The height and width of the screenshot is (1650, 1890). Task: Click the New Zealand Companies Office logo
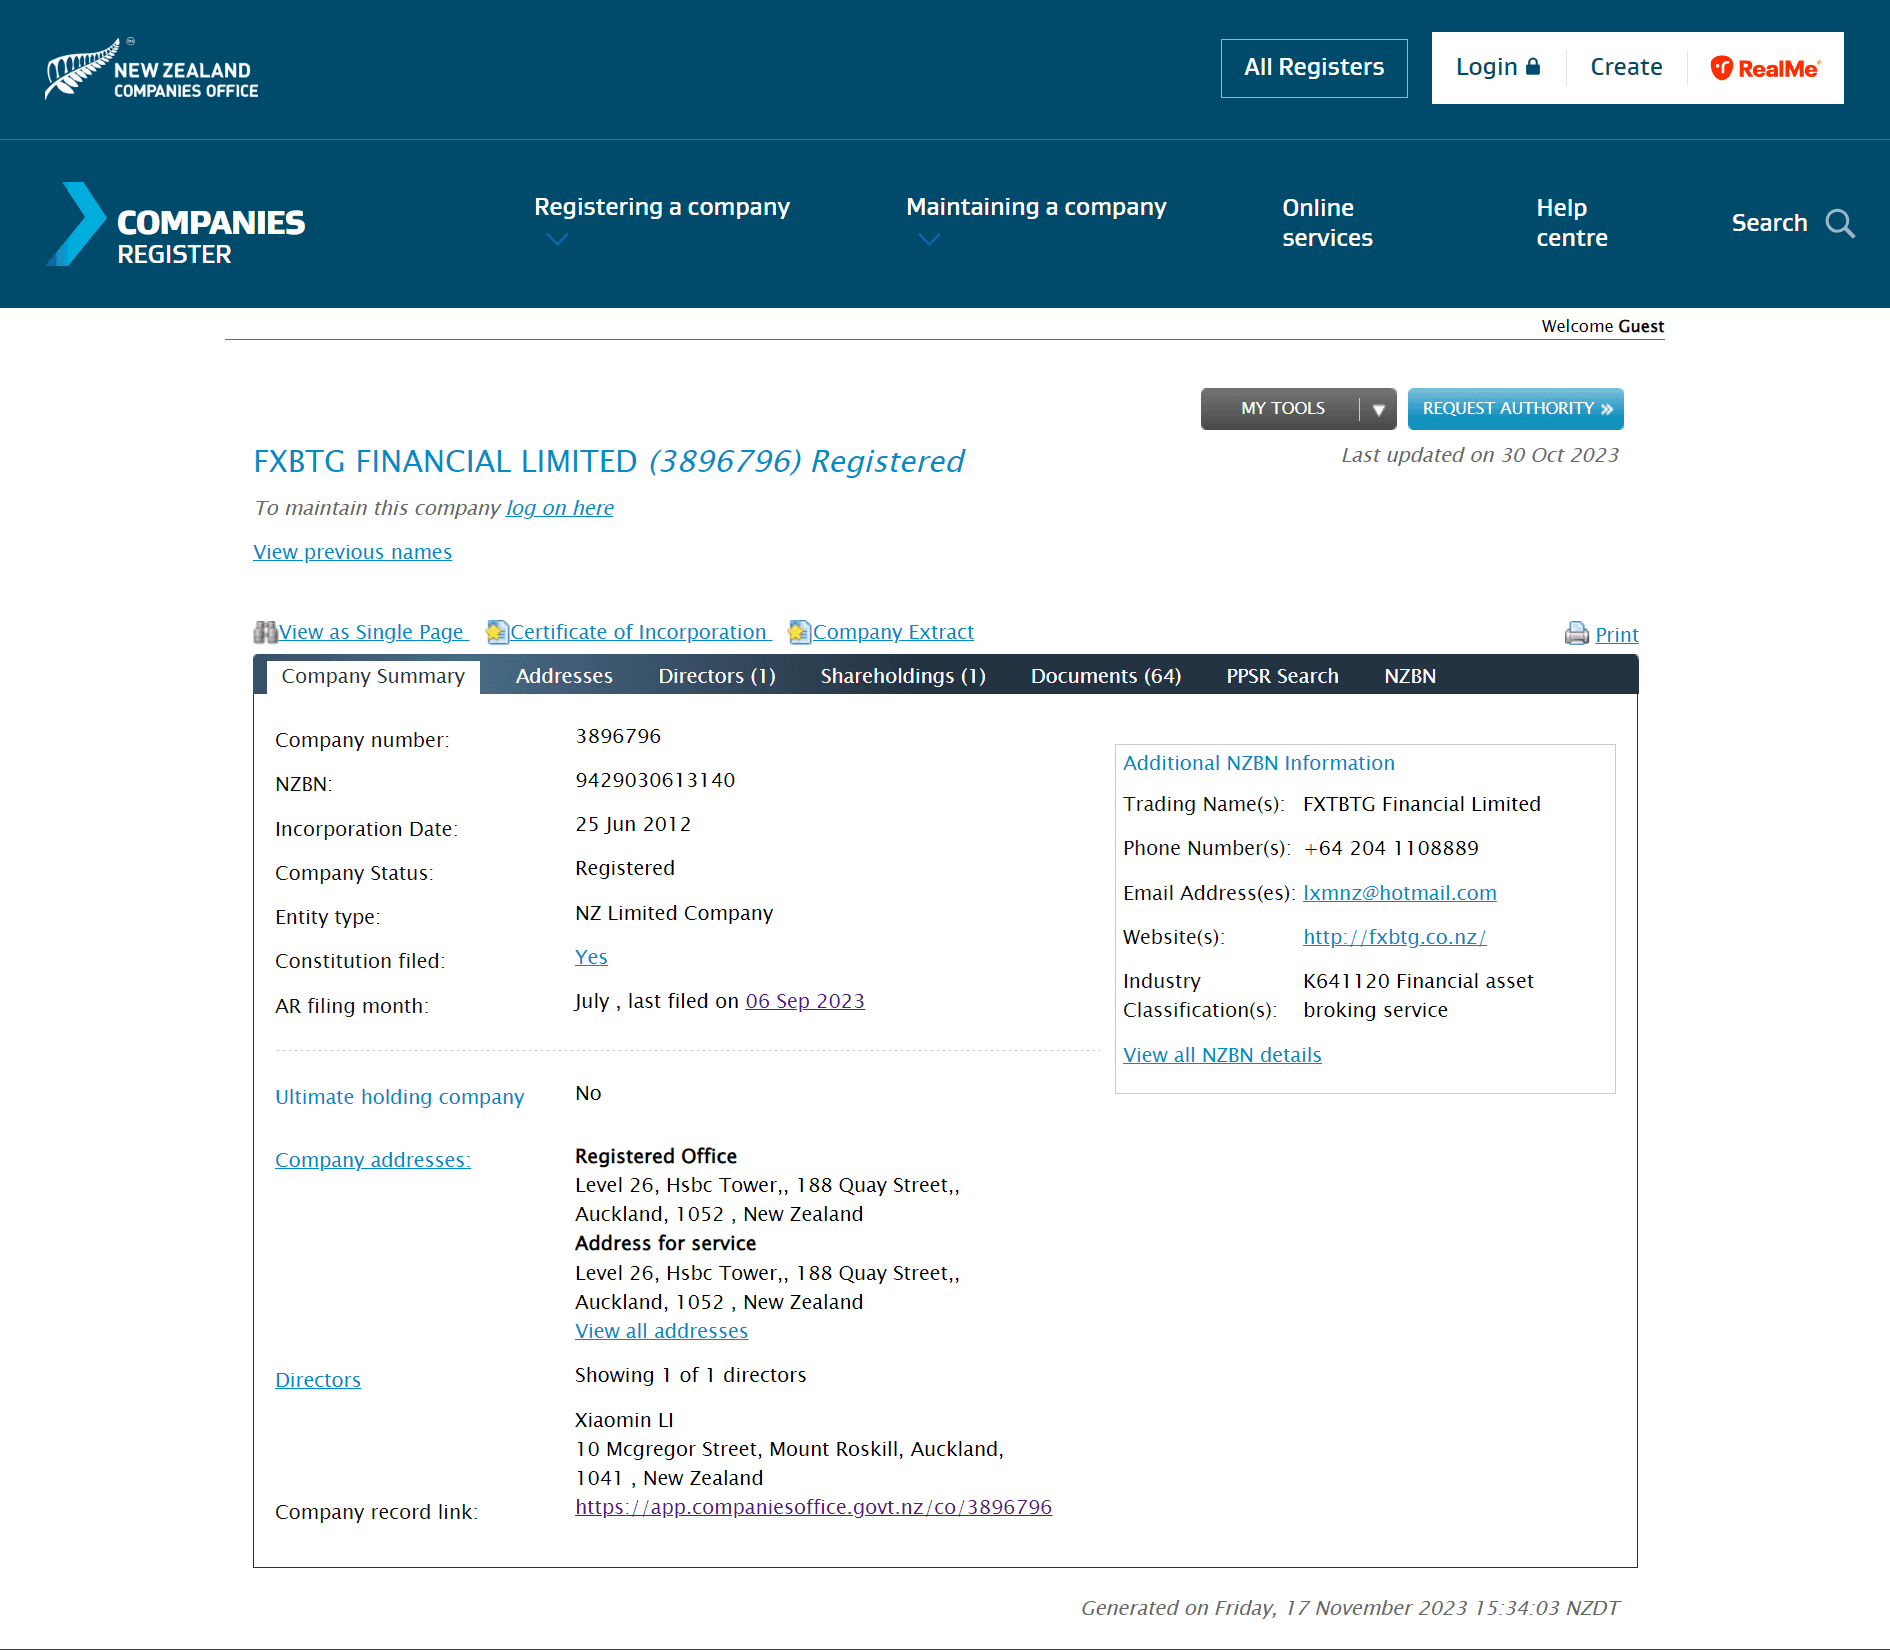pyautogui.click(x=151, y=69)
